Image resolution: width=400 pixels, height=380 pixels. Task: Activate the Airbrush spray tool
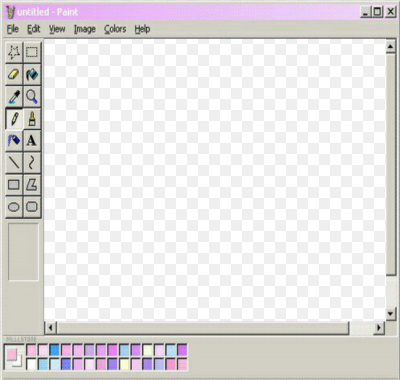(14, 141)
